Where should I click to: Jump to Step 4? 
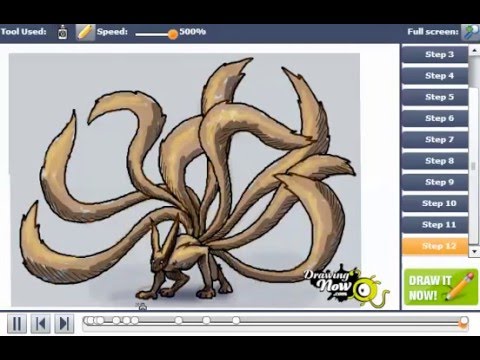coord(435,76)
